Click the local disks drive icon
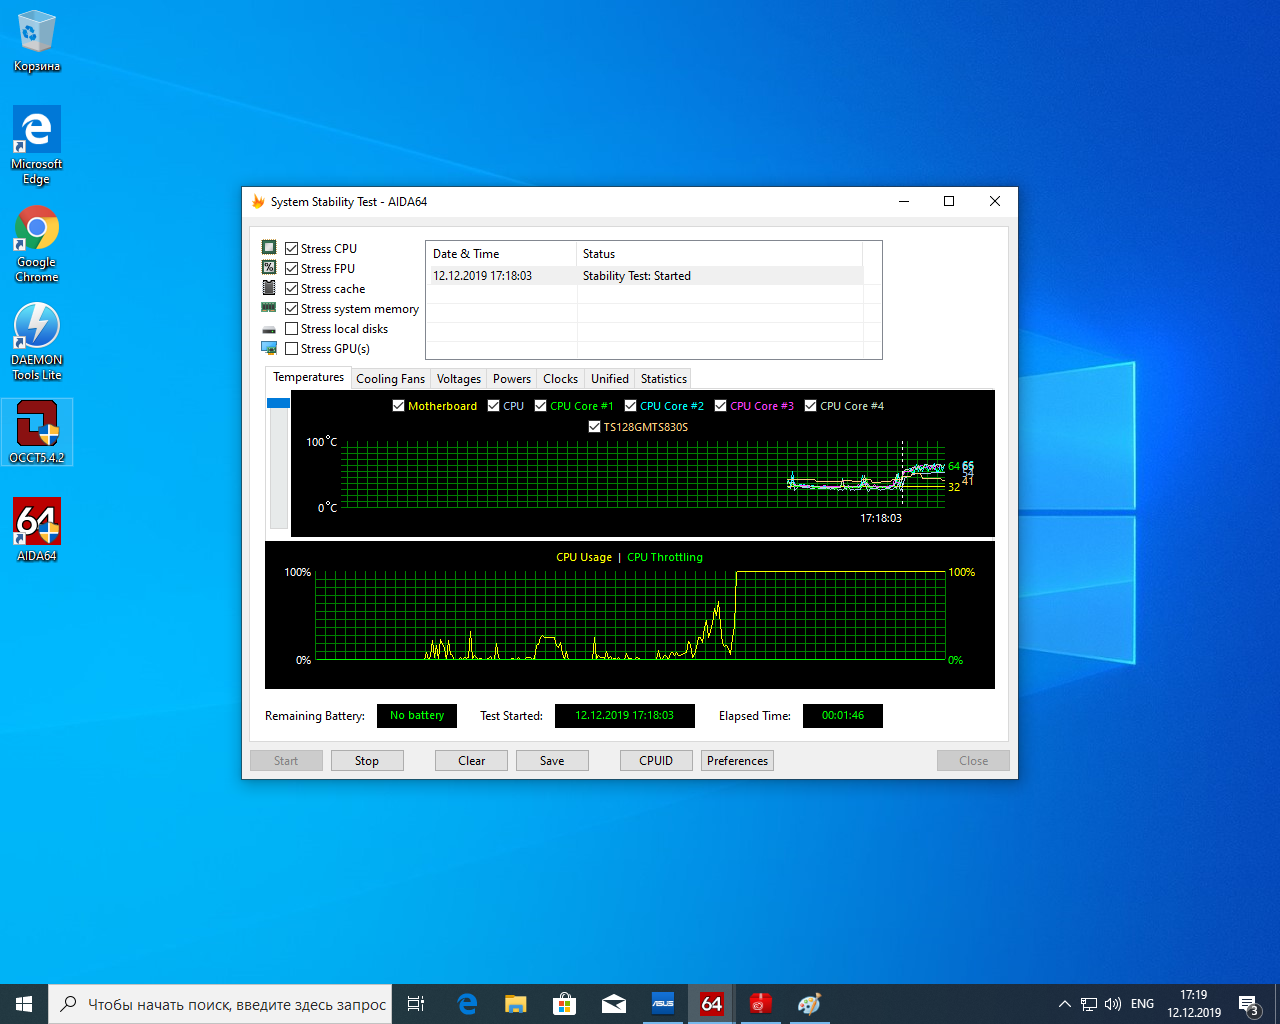Screen dimensions: 1280x1024 269,329
